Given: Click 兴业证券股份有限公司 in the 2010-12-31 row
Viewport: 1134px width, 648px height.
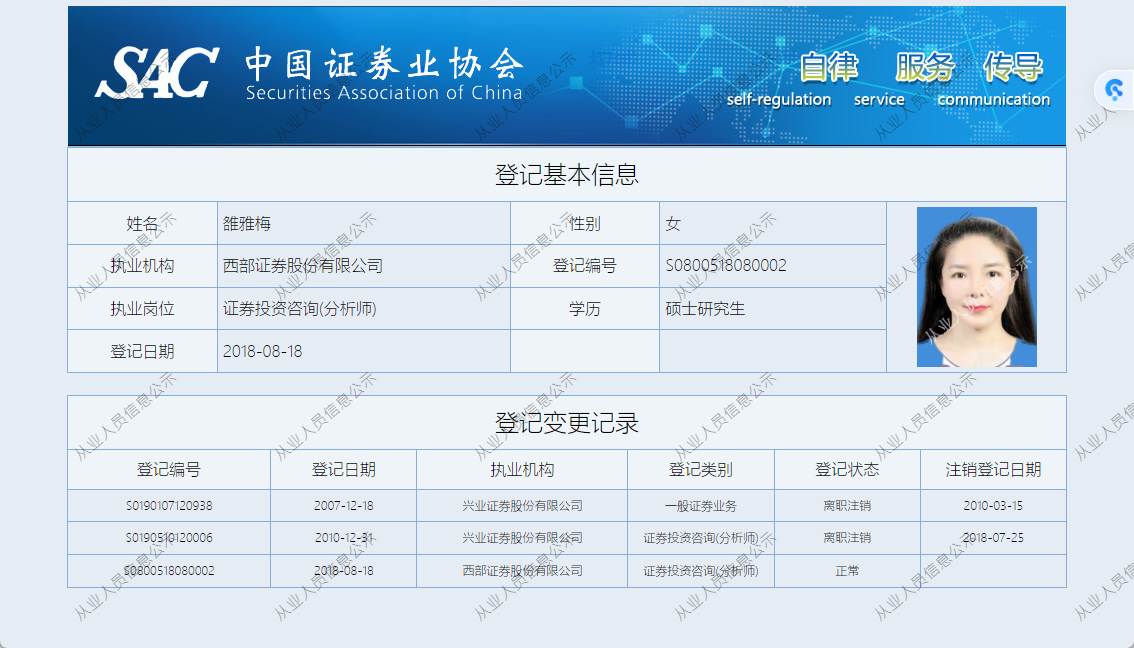Looking at the screenshot, I should pyautogui.click(x=522, y=538).
